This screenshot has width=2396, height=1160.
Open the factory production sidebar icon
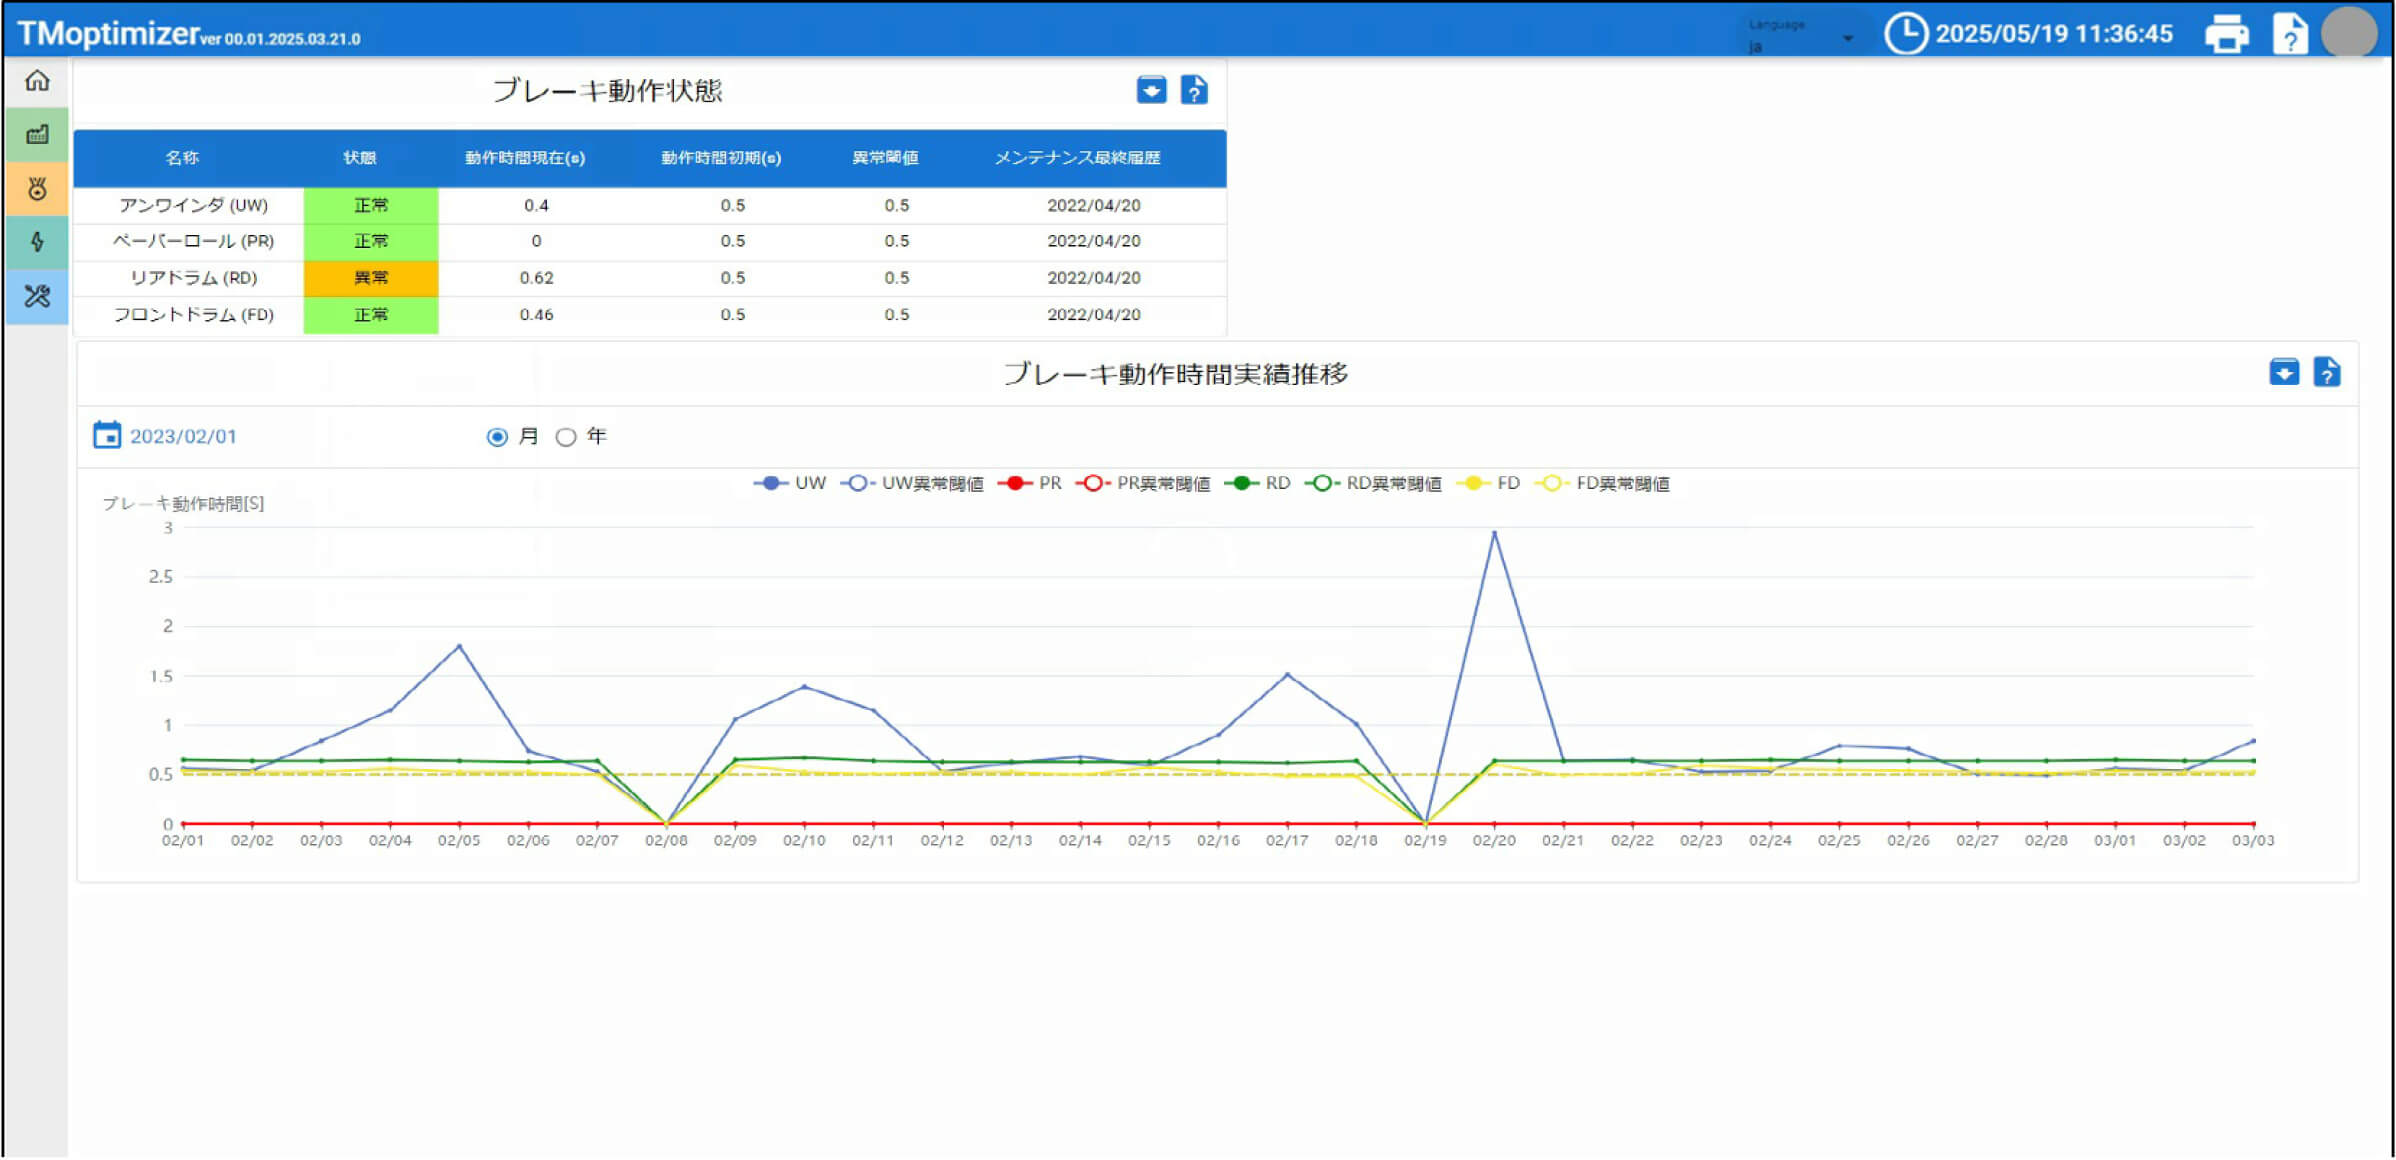click(x=37, y=134)
